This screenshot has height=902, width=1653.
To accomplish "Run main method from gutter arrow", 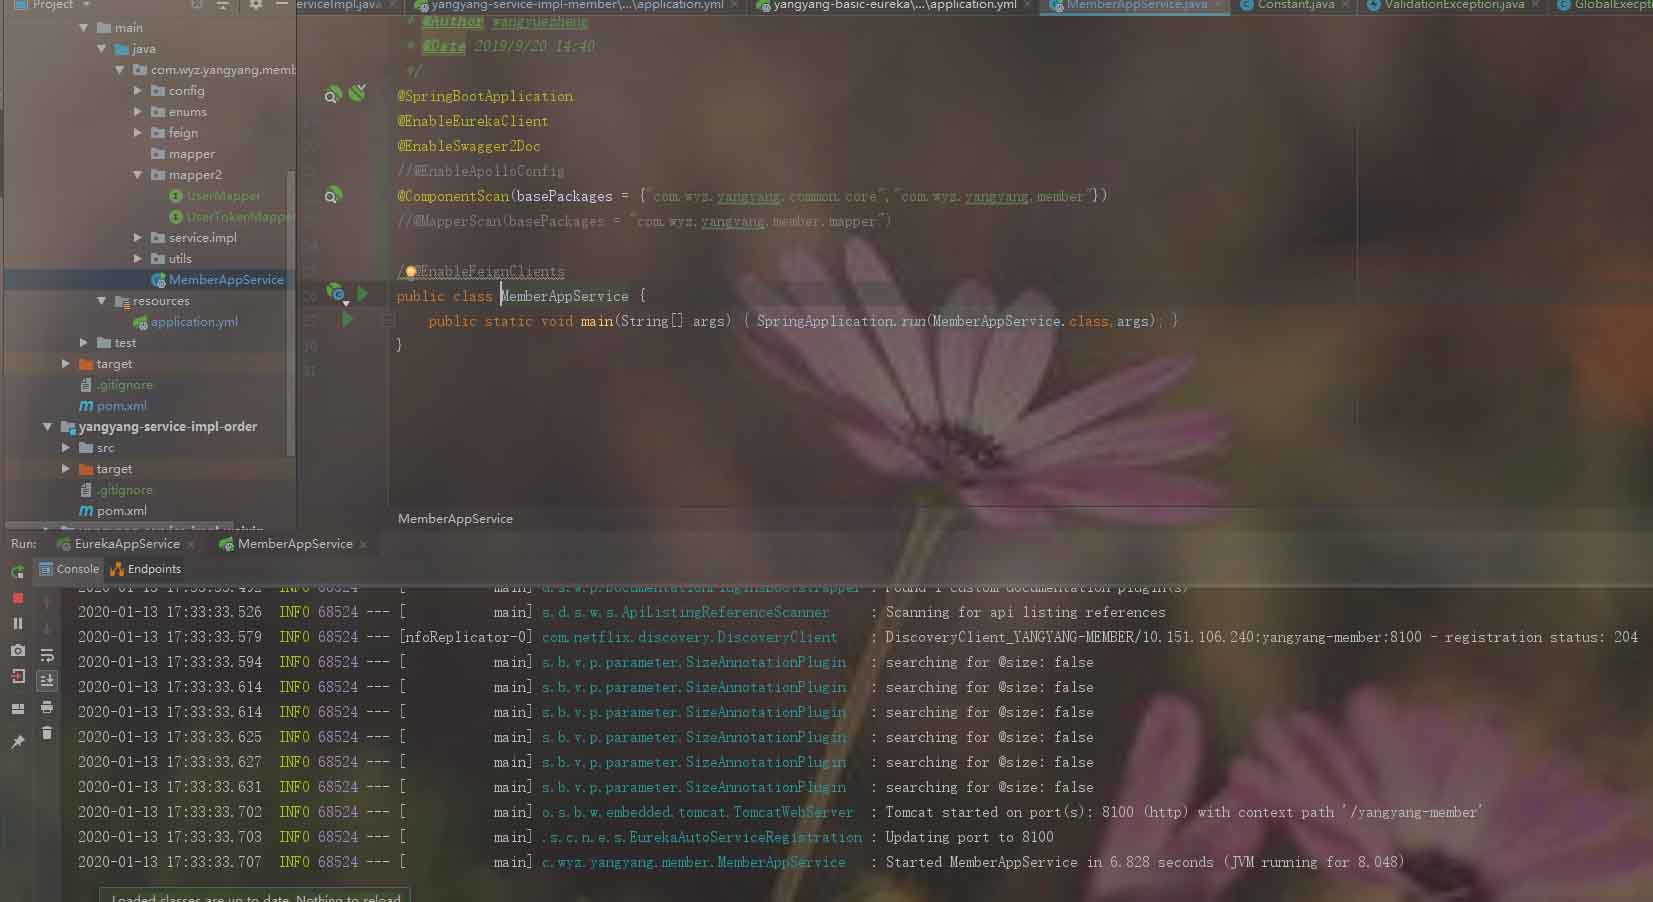I will [x=347, y=319].
